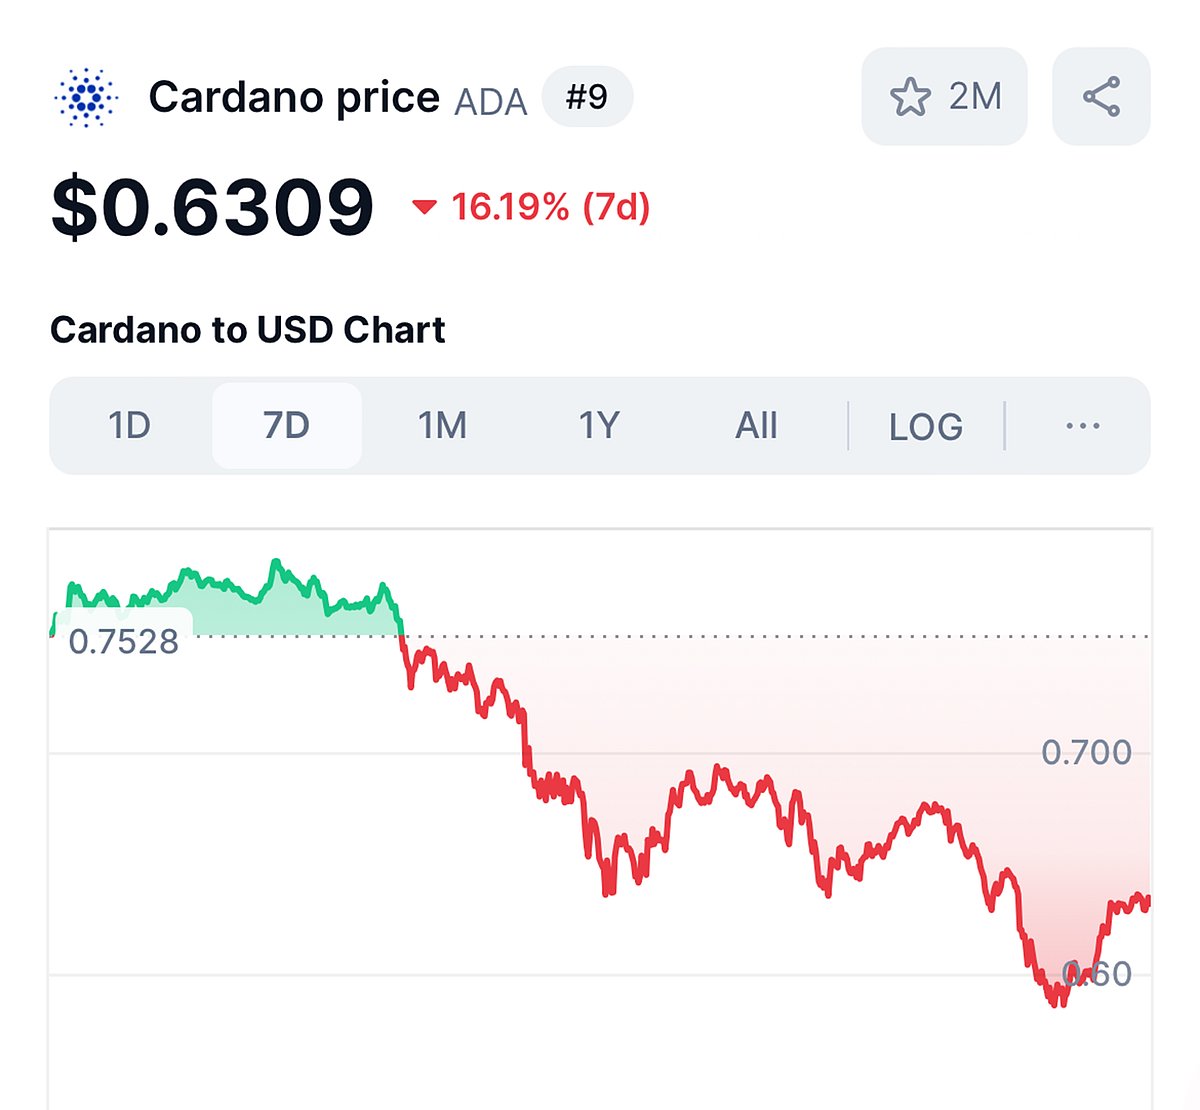The image size is (1200, 1110).
Task: Click the #9 rank badge
Action: point(588,97)
